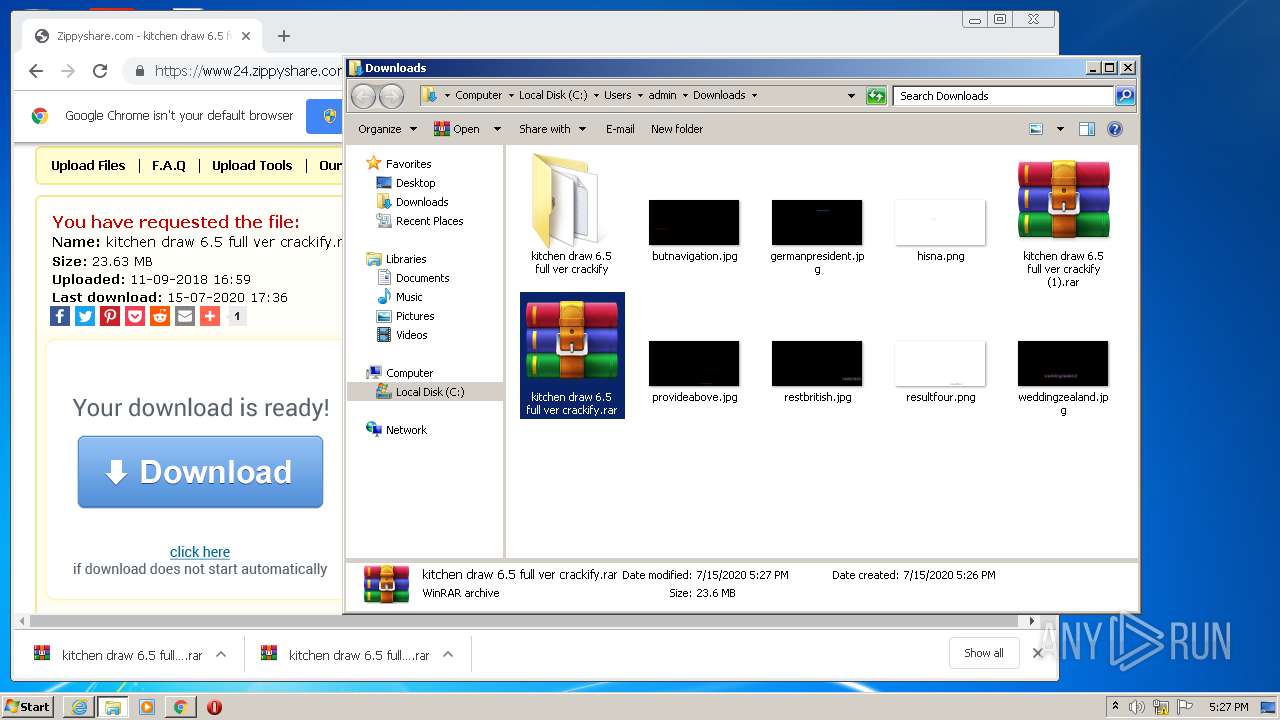Screen dimensions: 1280x720
Task: Select the highlighted kitchen draw 6.5 full ver crackify.rar
Action: point(572,355)
